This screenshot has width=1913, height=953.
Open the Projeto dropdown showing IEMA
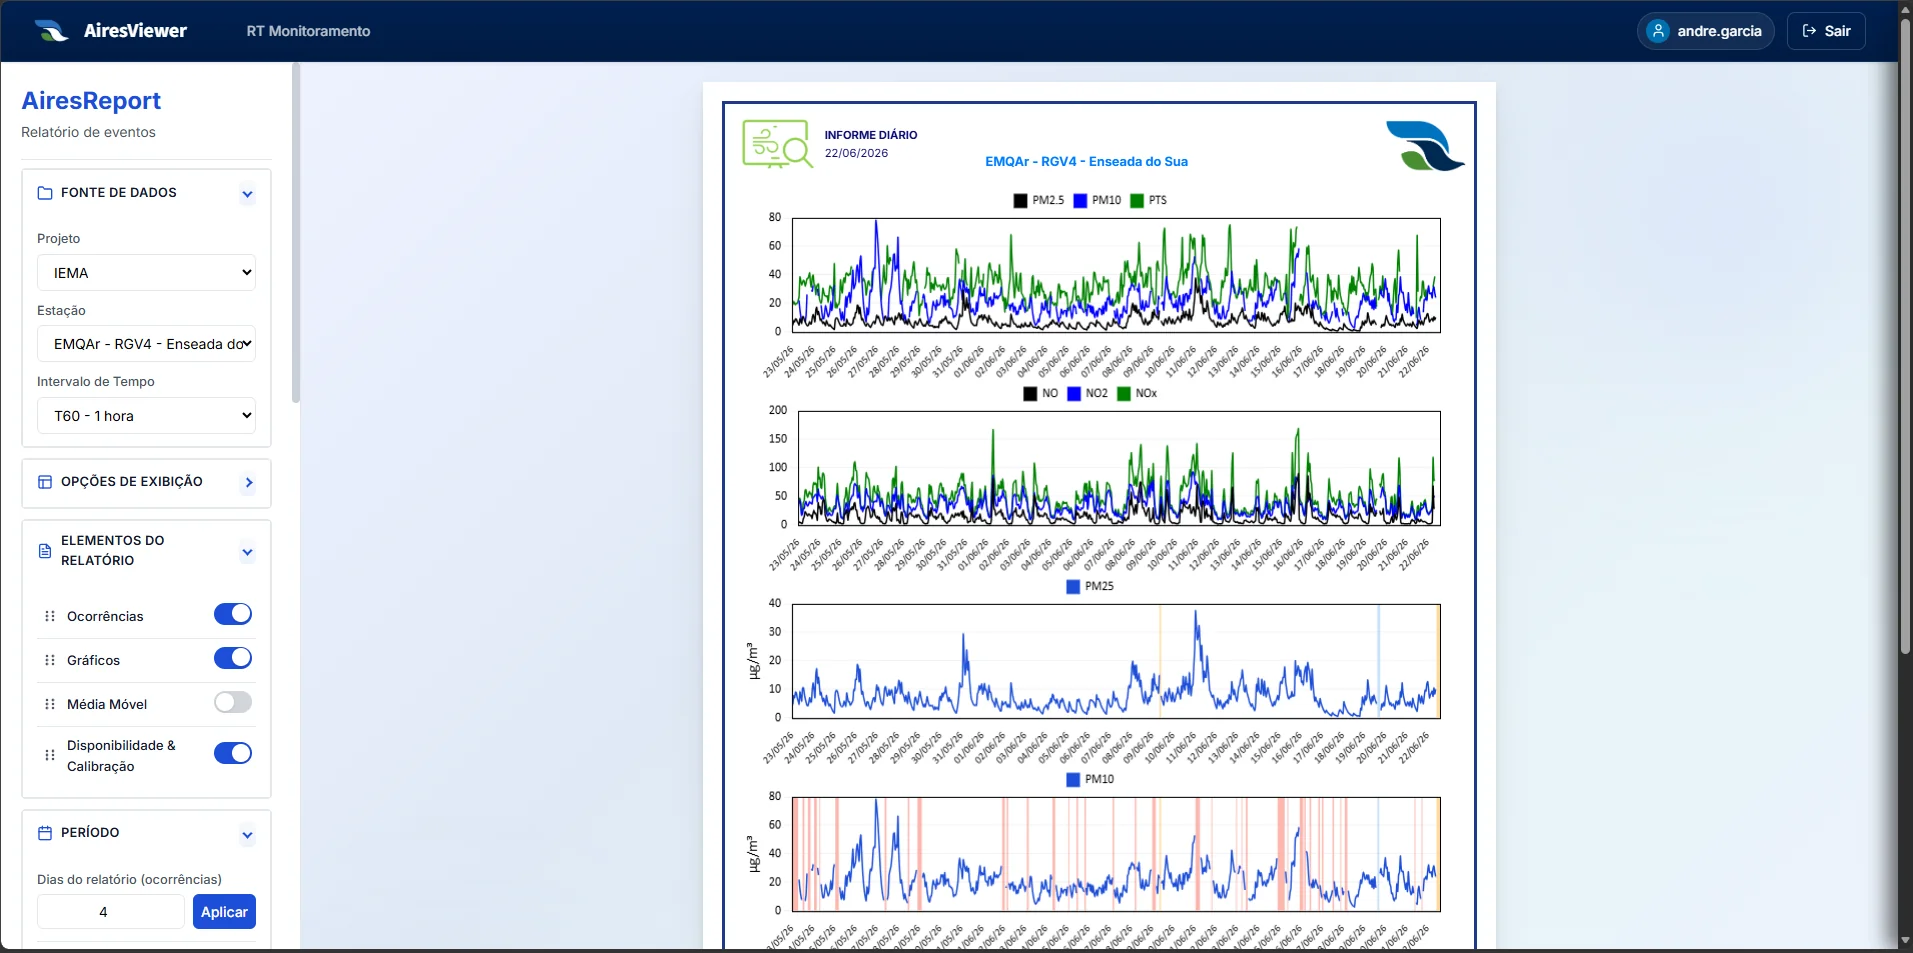[146, 273]
